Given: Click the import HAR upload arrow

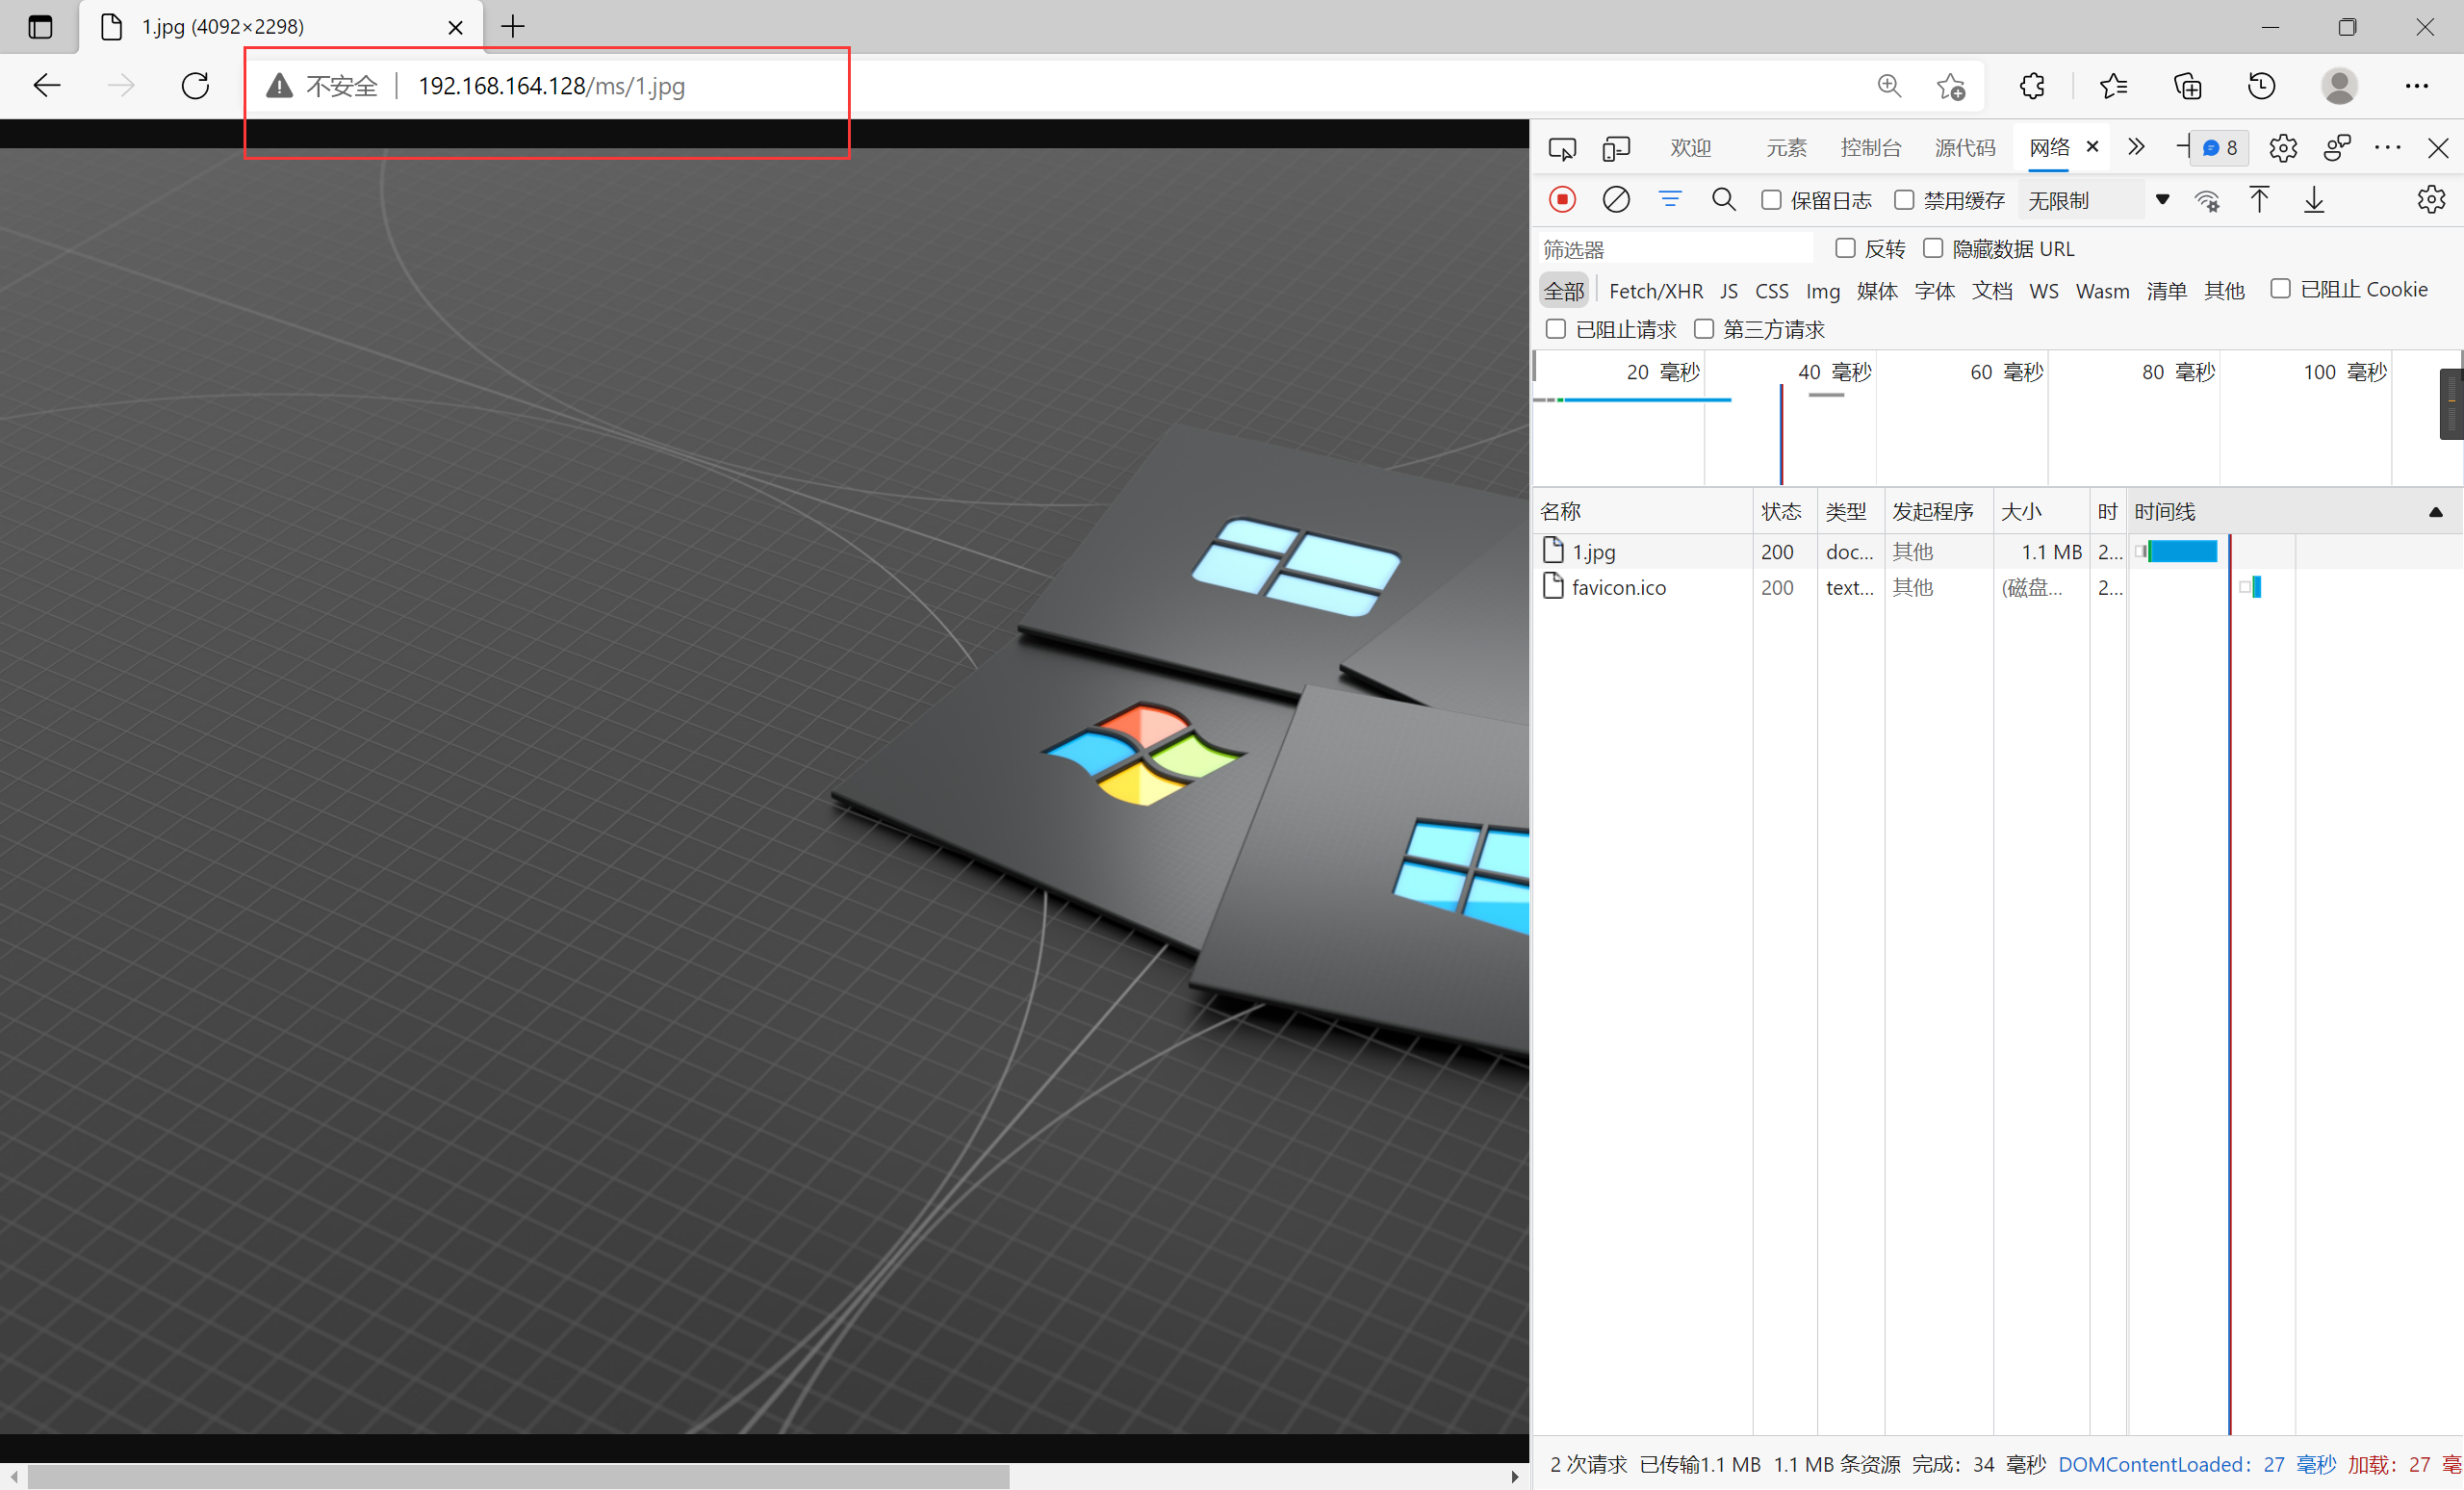Looking at the screenshot, I should point(2259,200).
